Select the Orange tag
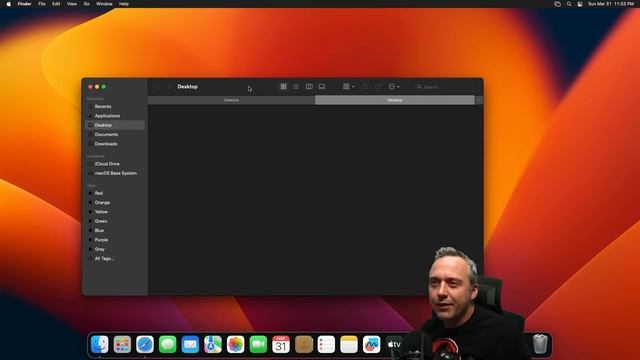Viewport: 640px width, 360px height. (x=116, y=202)
